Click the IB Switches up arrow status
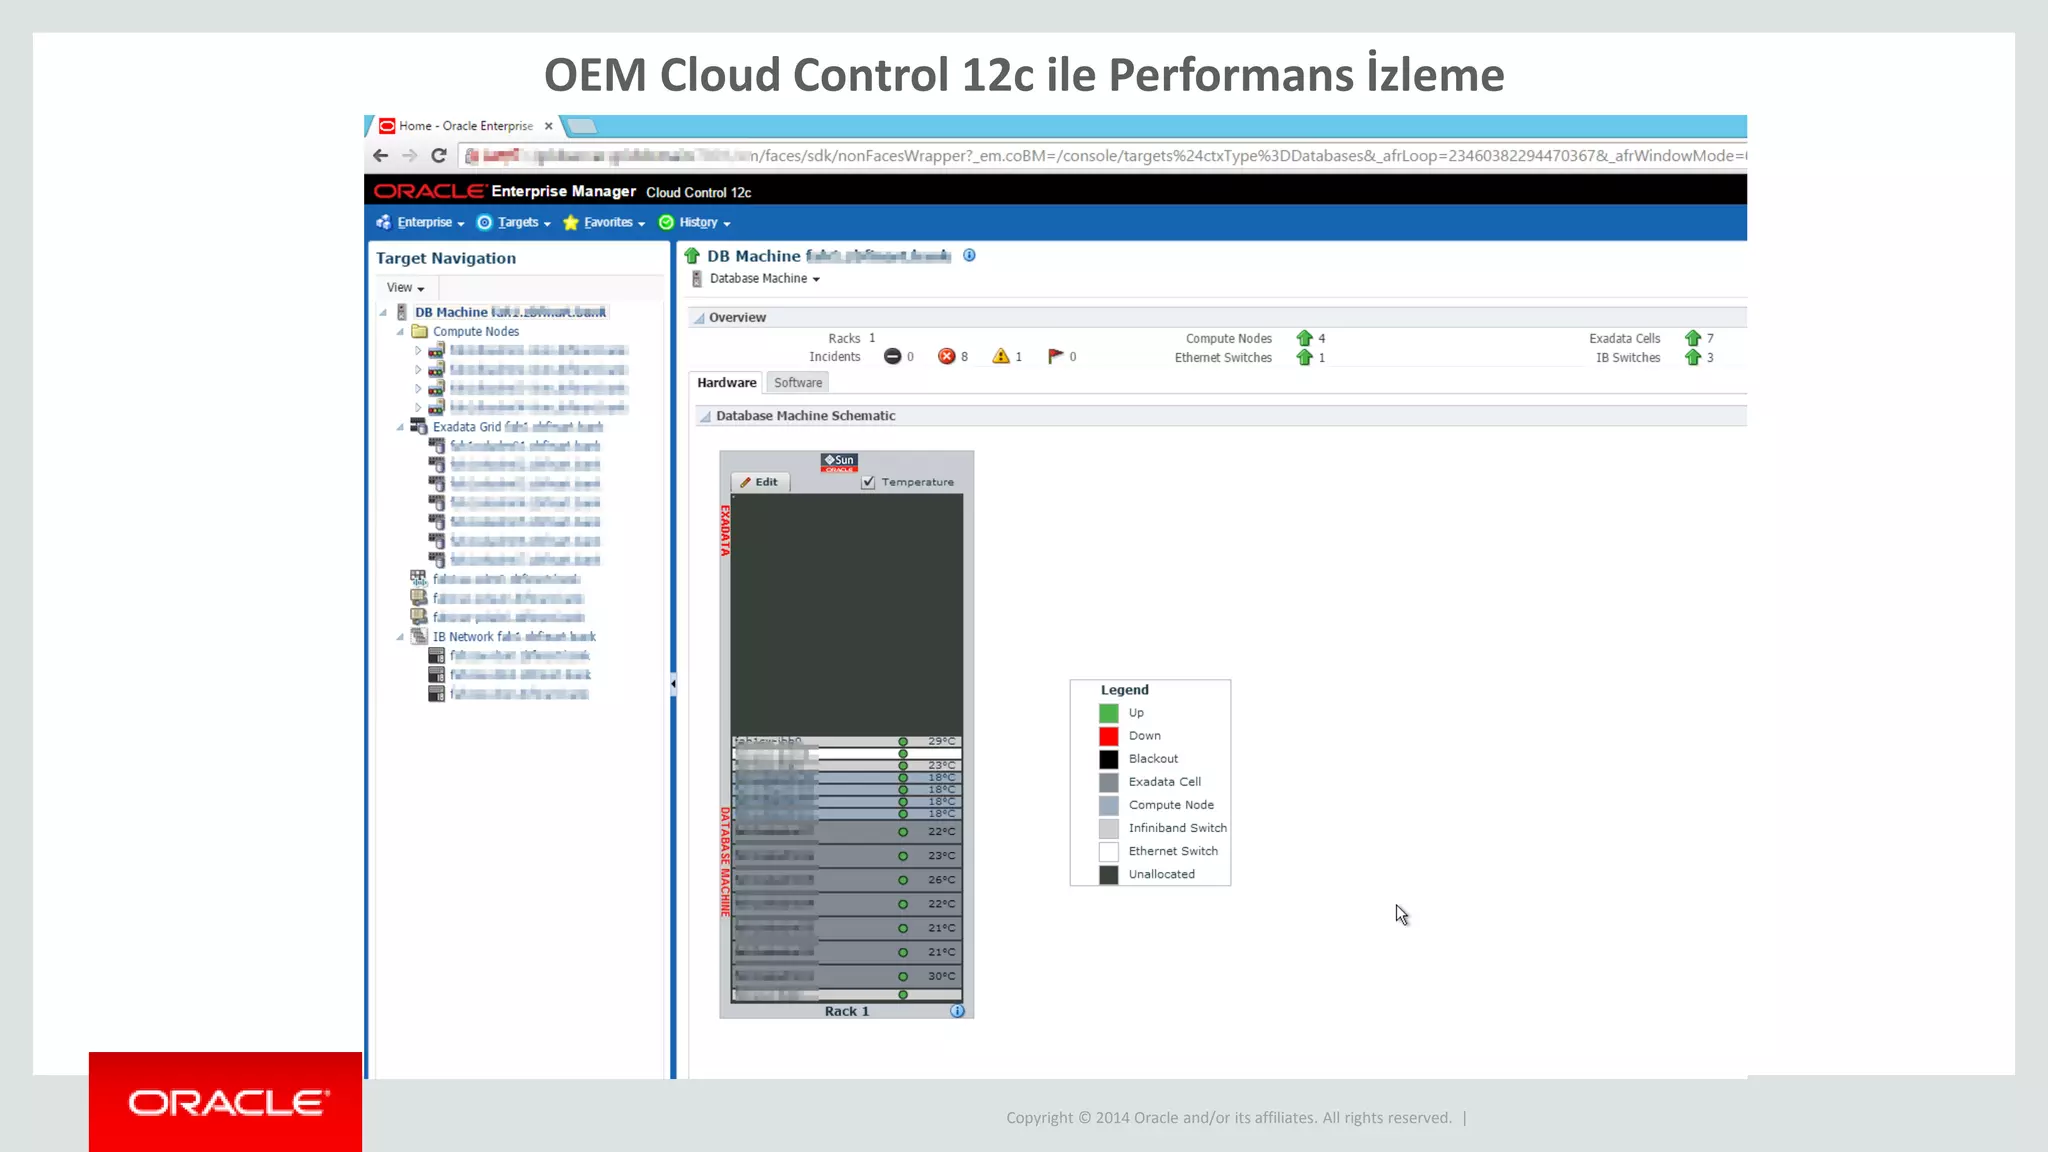 1692,357
